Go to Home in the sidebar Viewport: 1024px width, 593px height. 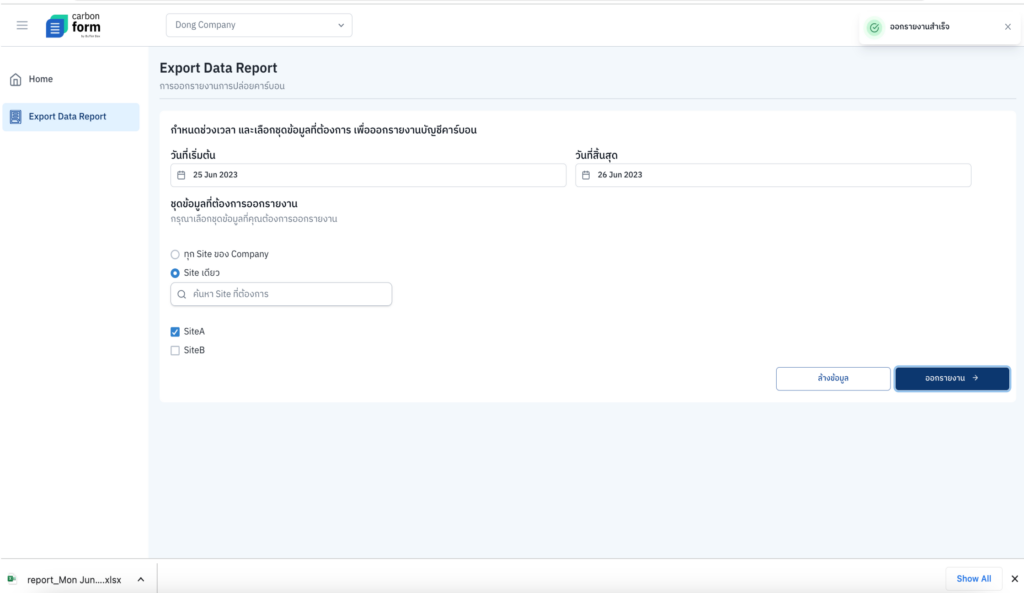[41, 79]
